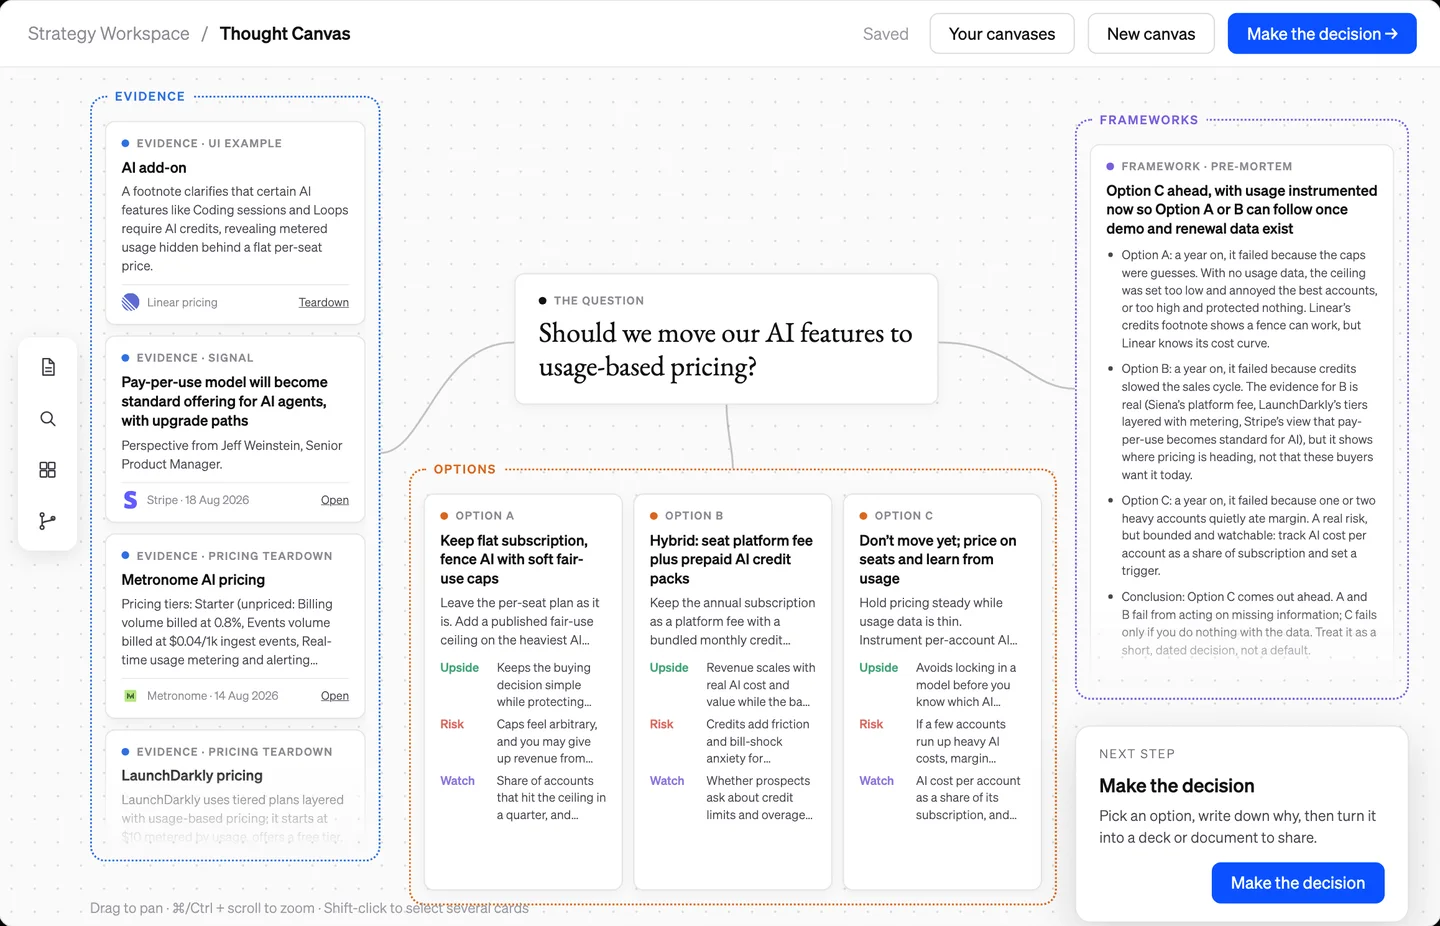Viewport: 1440px width, 926px height.
Task: Select the Option A card
Action: tap(523, 691)
